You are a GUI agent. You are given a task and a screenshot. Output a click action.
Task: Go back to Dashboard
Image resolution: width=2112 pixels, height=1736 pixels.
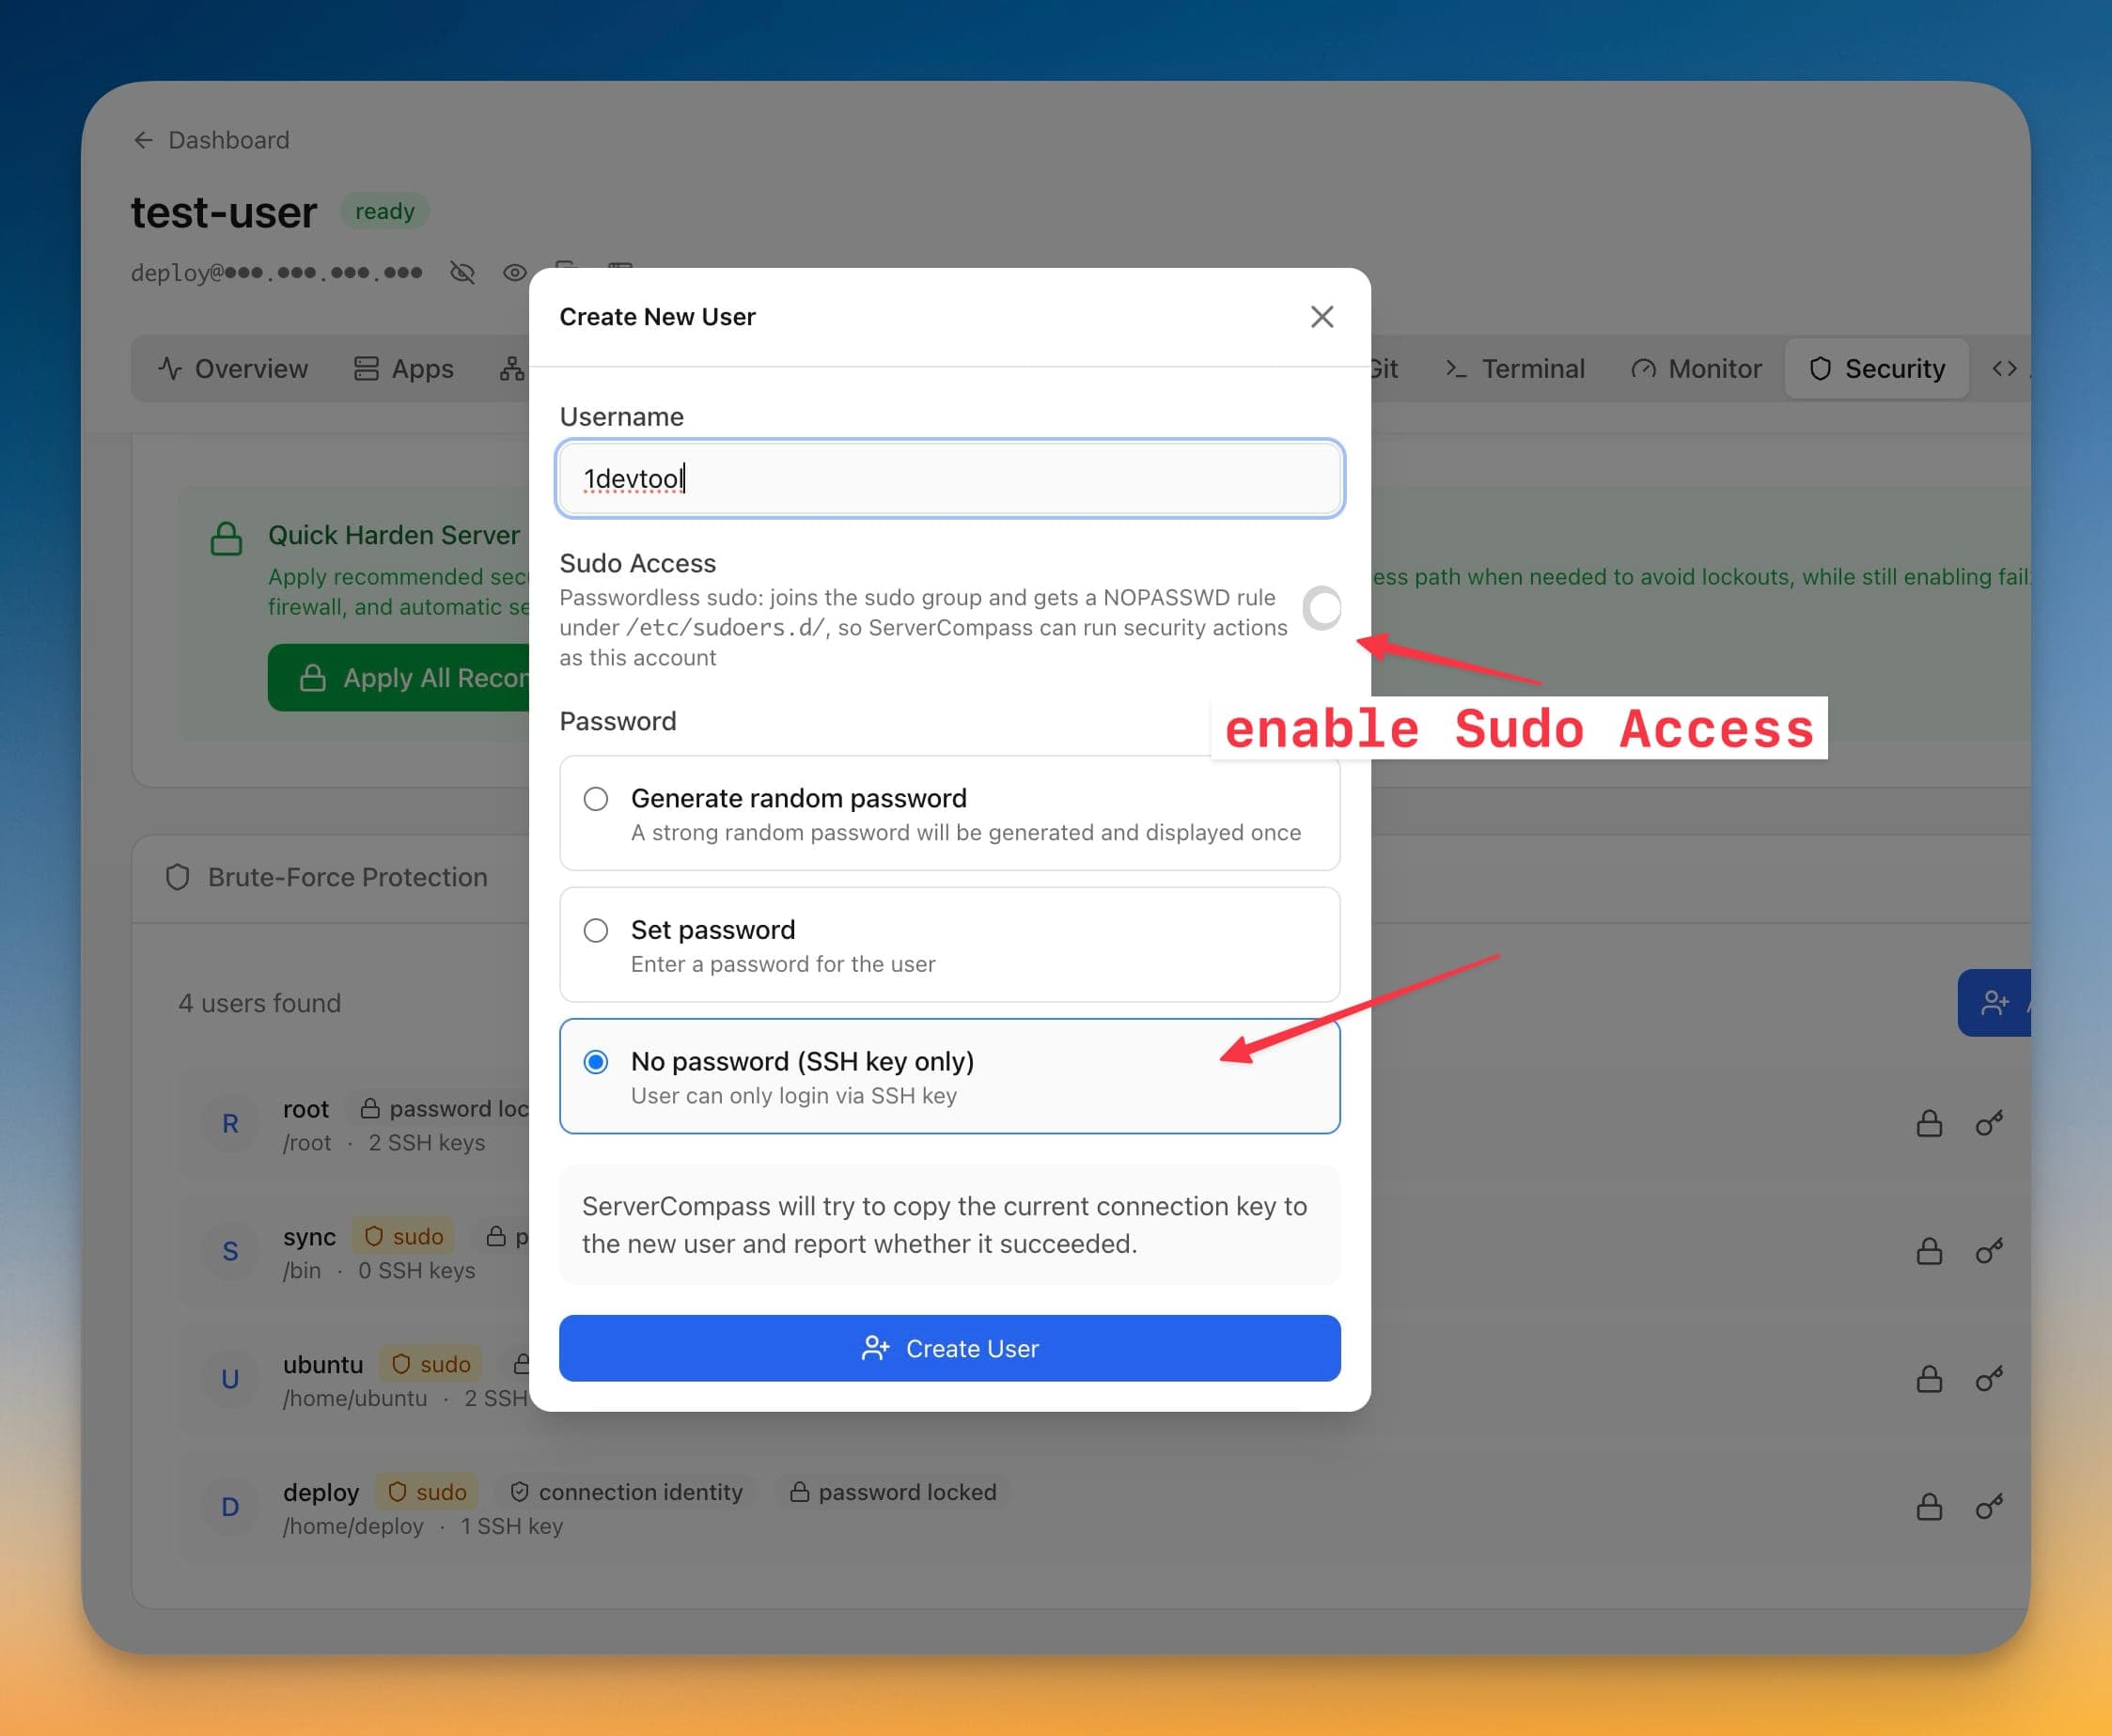coord(211,140)
